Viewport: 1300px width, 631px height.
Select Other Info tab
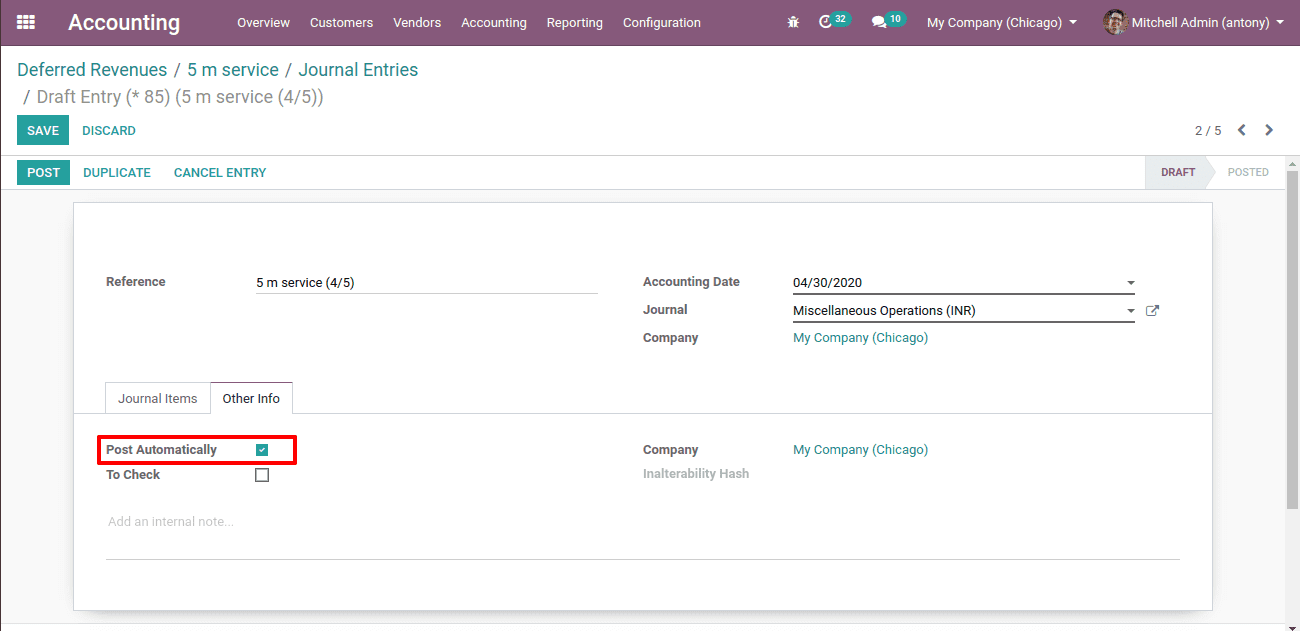(251, 398)
